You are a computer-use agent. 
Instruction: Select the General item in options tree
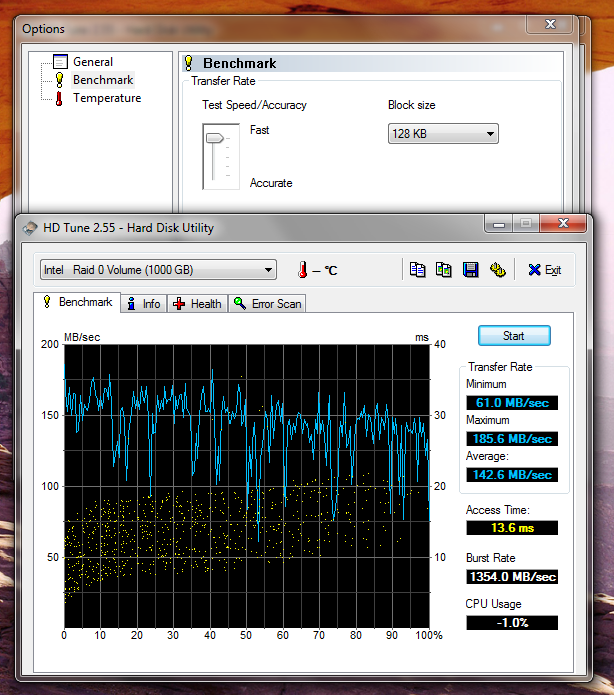click(x=92, y=62)
